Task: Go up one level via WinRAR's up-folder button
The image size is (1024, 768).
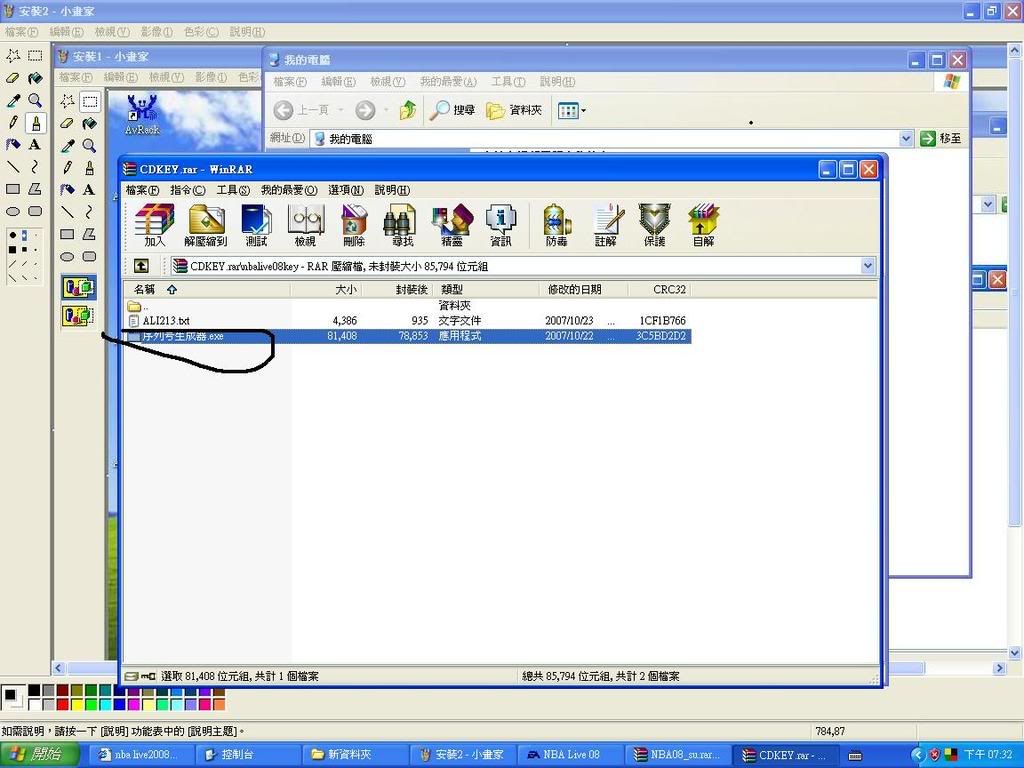Action: 141,266
